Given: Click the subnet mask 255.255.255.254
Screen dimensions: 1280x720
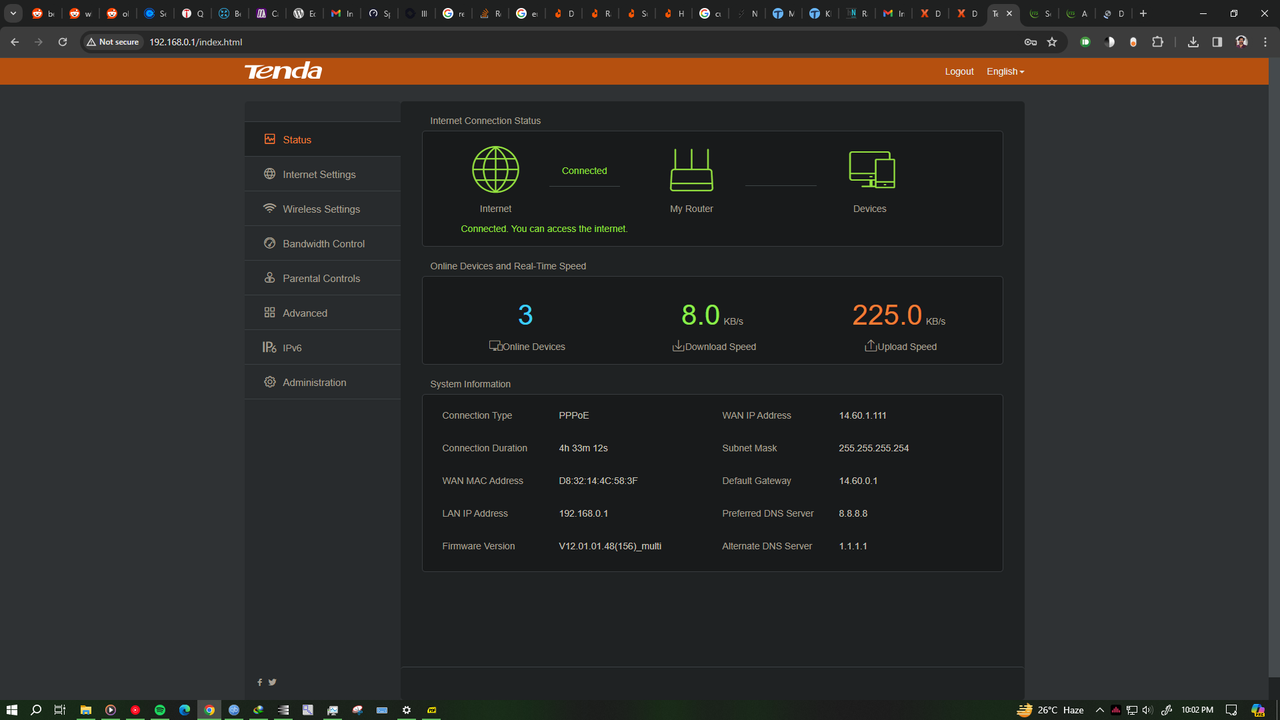Looking at the screenshot, I should 874,448.
